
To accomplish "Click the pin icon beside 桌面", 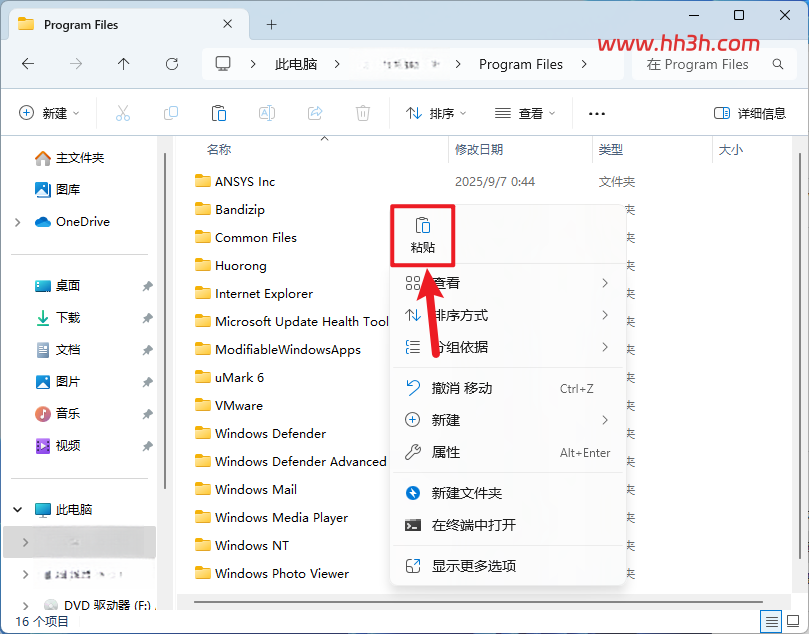I will 148,286.
